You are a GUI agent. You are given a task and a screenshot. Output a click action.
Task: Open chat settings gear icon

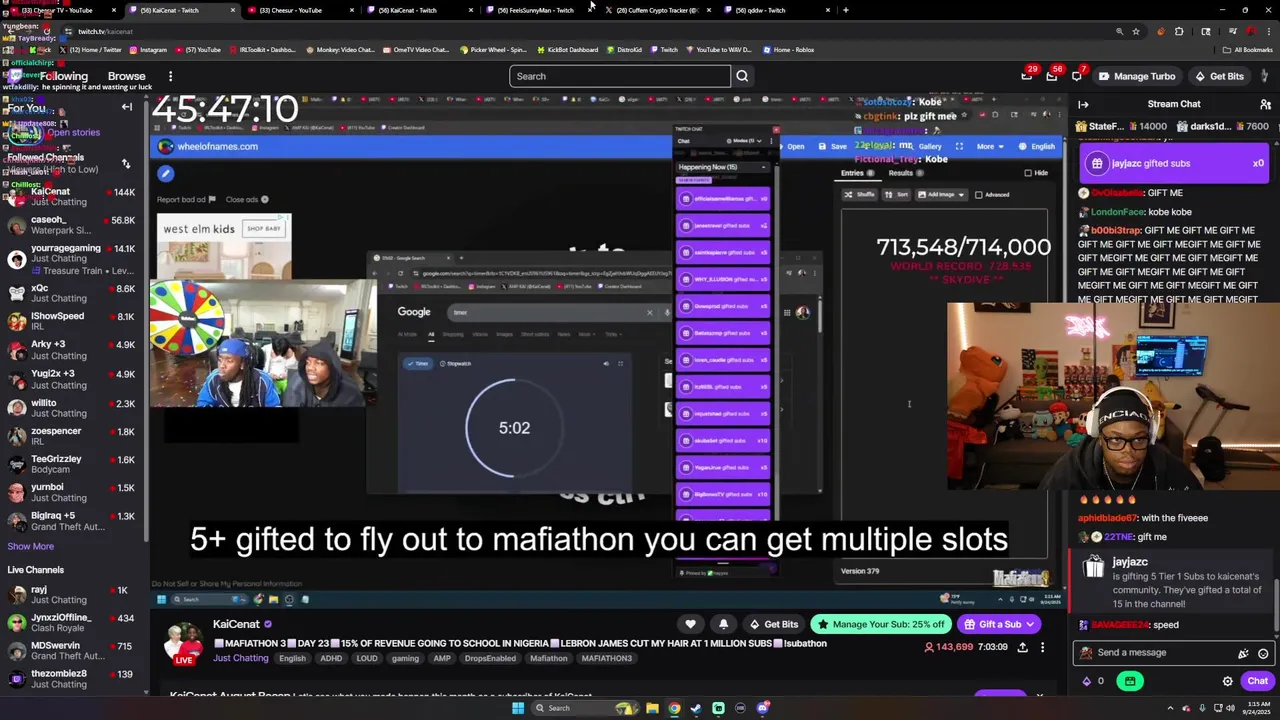(1228, 681)
